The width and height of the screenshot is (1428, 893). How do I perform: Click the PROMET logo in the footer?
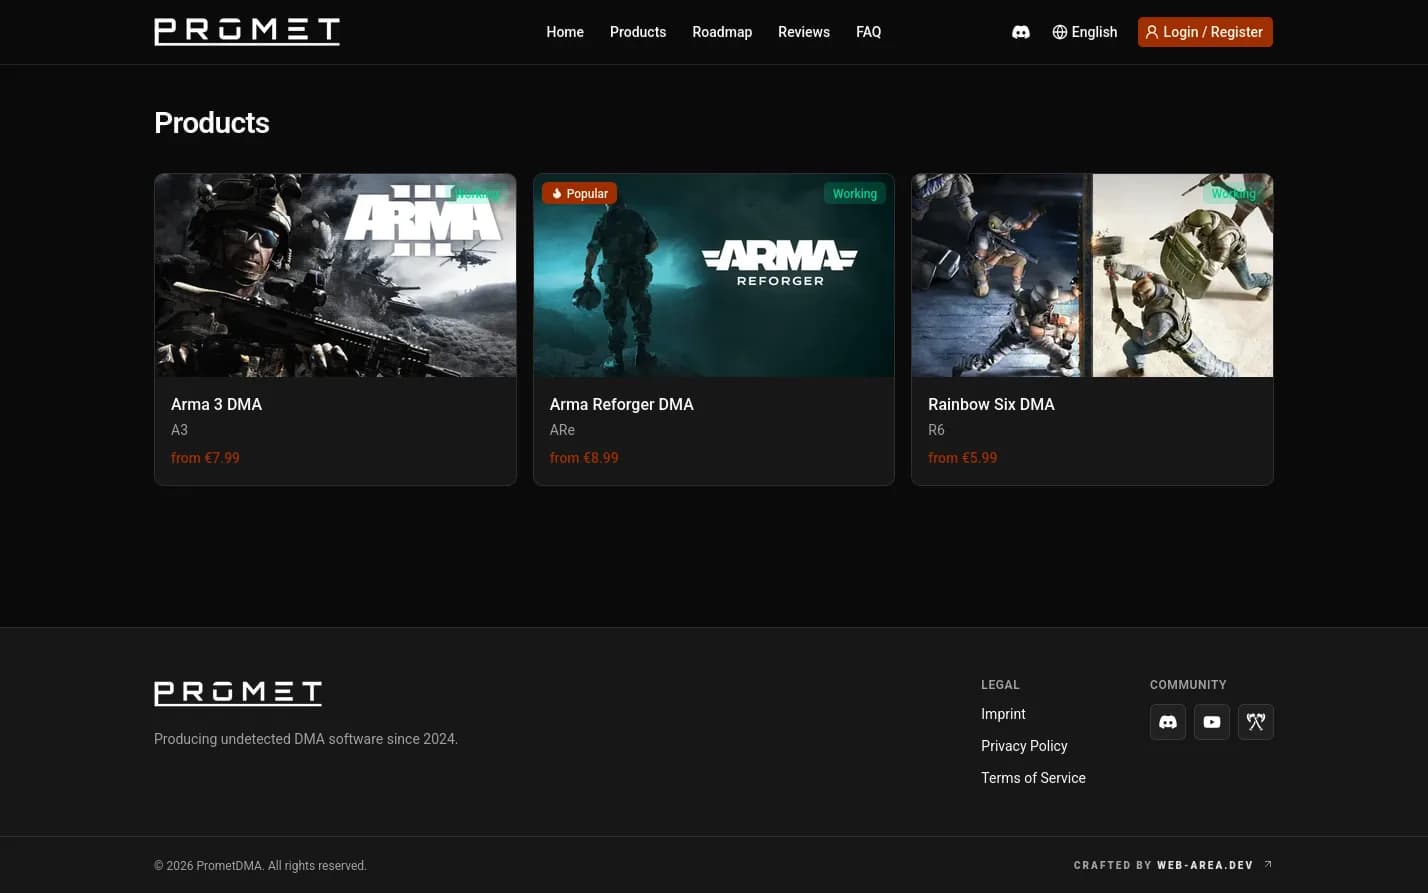238,693
